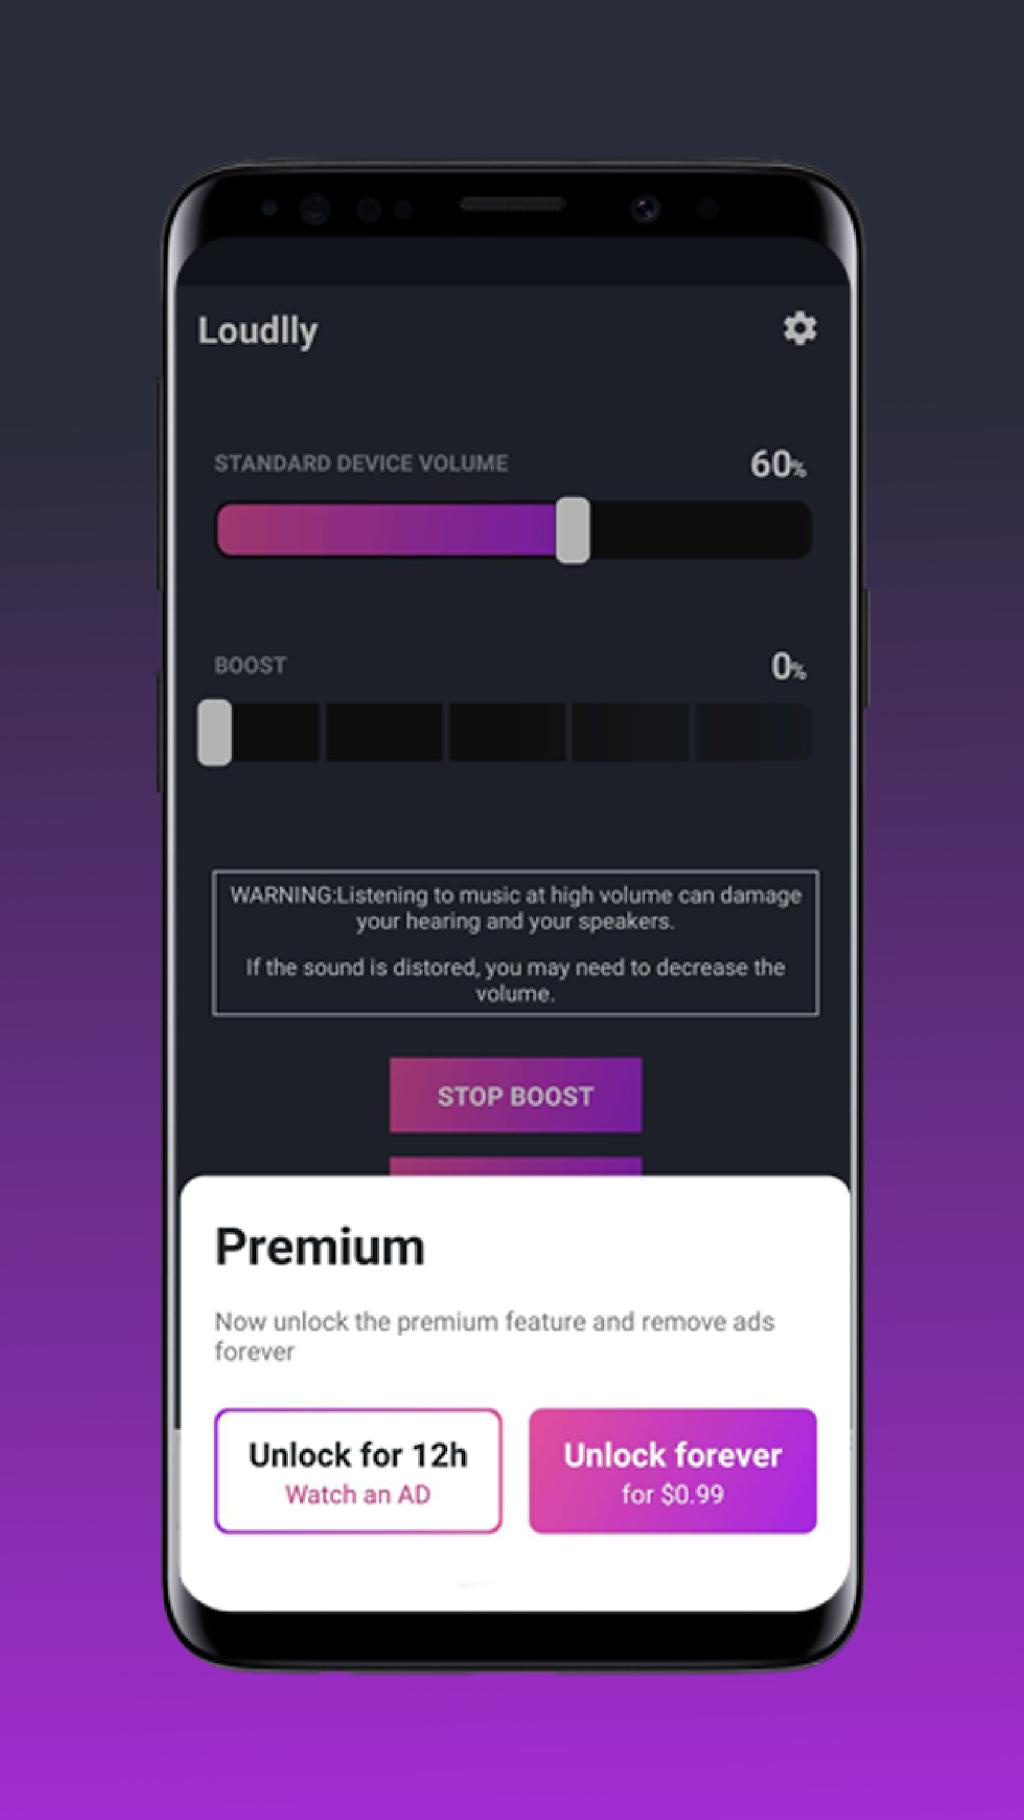Select the second boost level segment
This screenshot has height=1820, width=1024.
(384, 732)
